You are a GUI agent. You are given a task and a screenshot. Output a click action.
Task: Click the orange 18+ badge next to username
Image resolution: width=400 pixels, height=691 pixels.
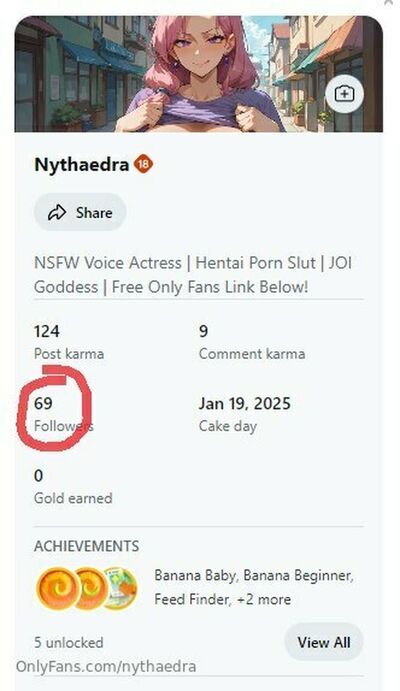(x=143, y=164)
